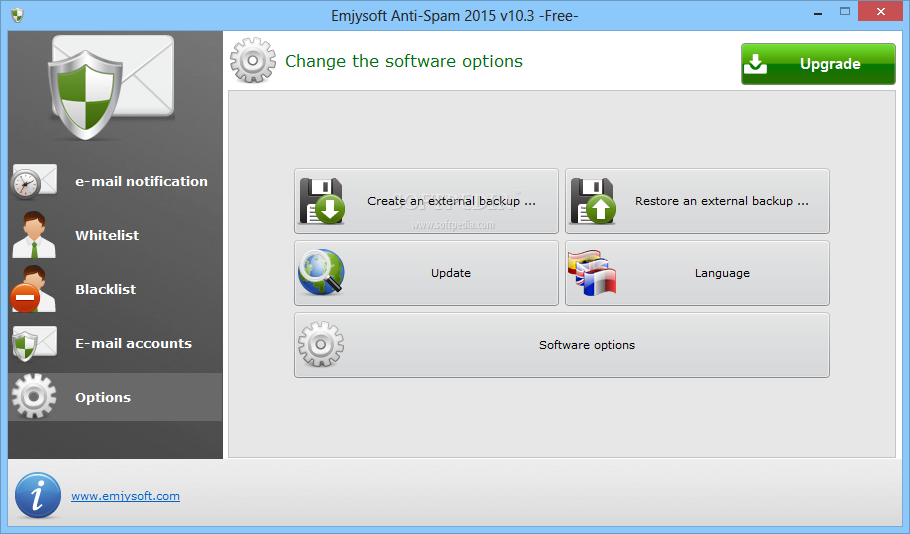Click the title bar shield app icon
Screen dimensions: 910x534
pos(17,15)
